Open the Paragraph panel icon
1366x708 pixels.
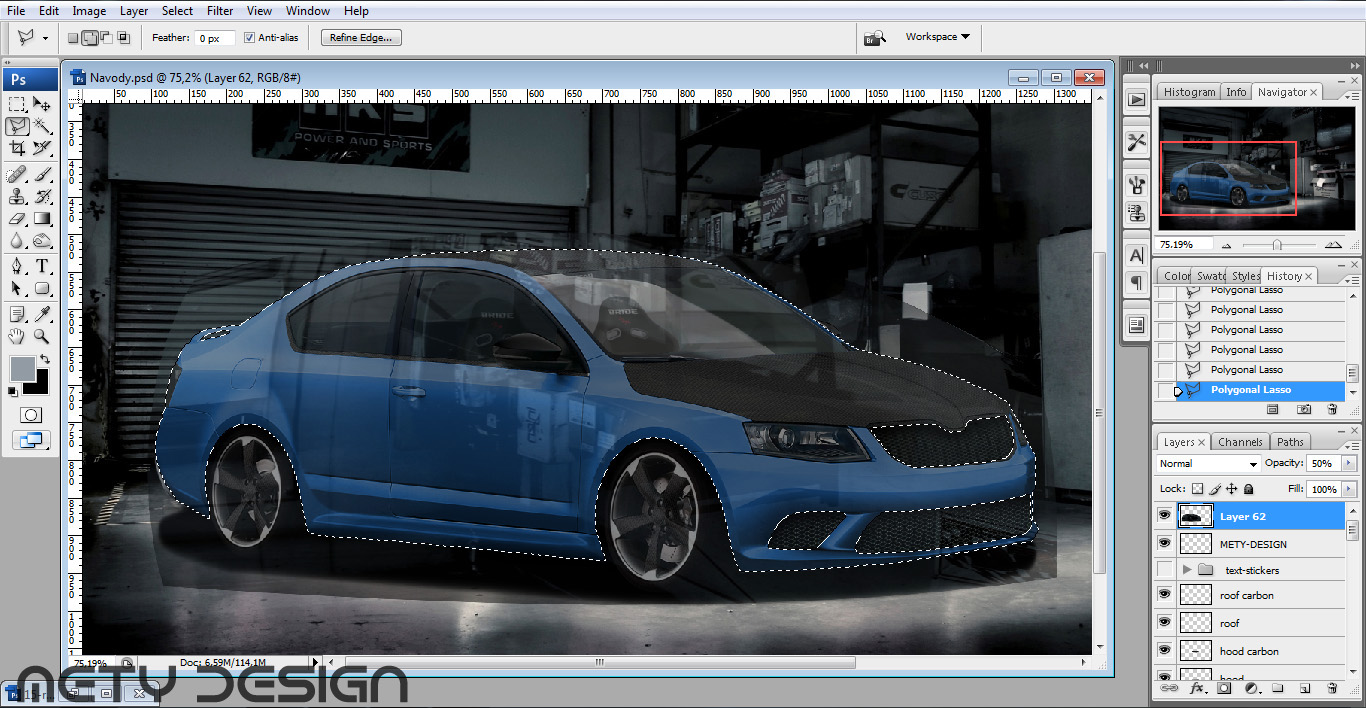click(1136, 283)
